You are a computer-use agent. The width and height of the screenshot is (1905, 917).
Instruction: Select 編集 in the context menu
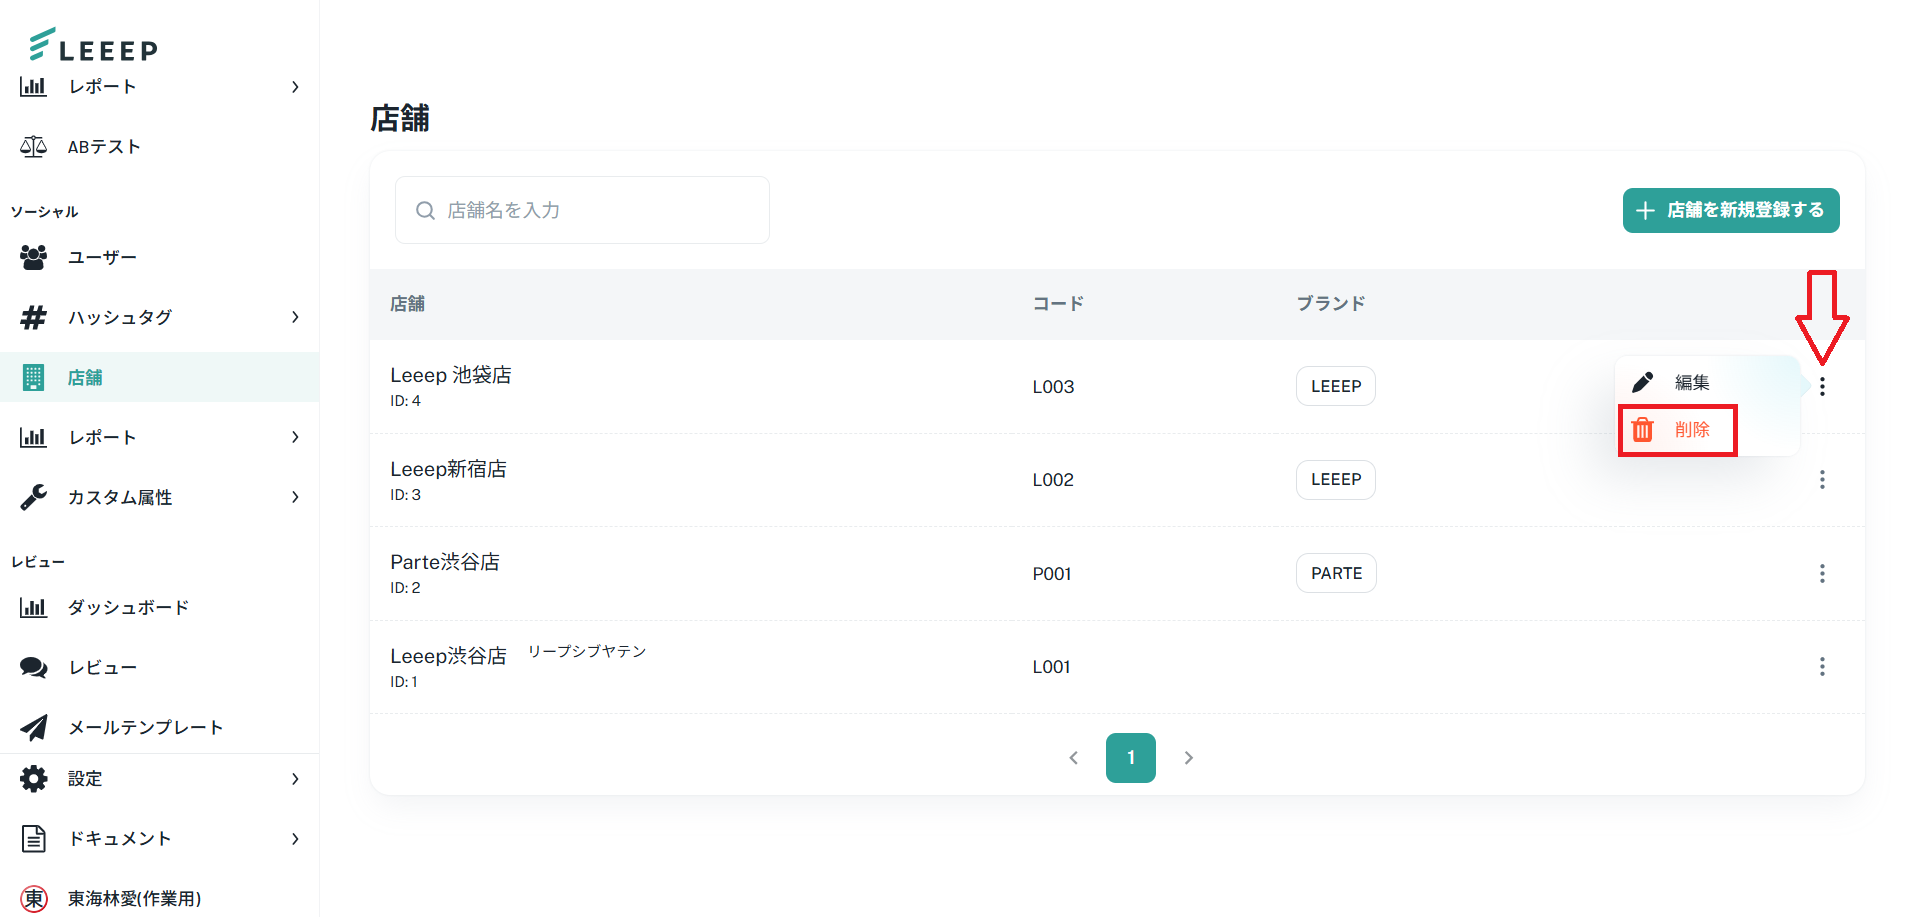click(1691, 383)
